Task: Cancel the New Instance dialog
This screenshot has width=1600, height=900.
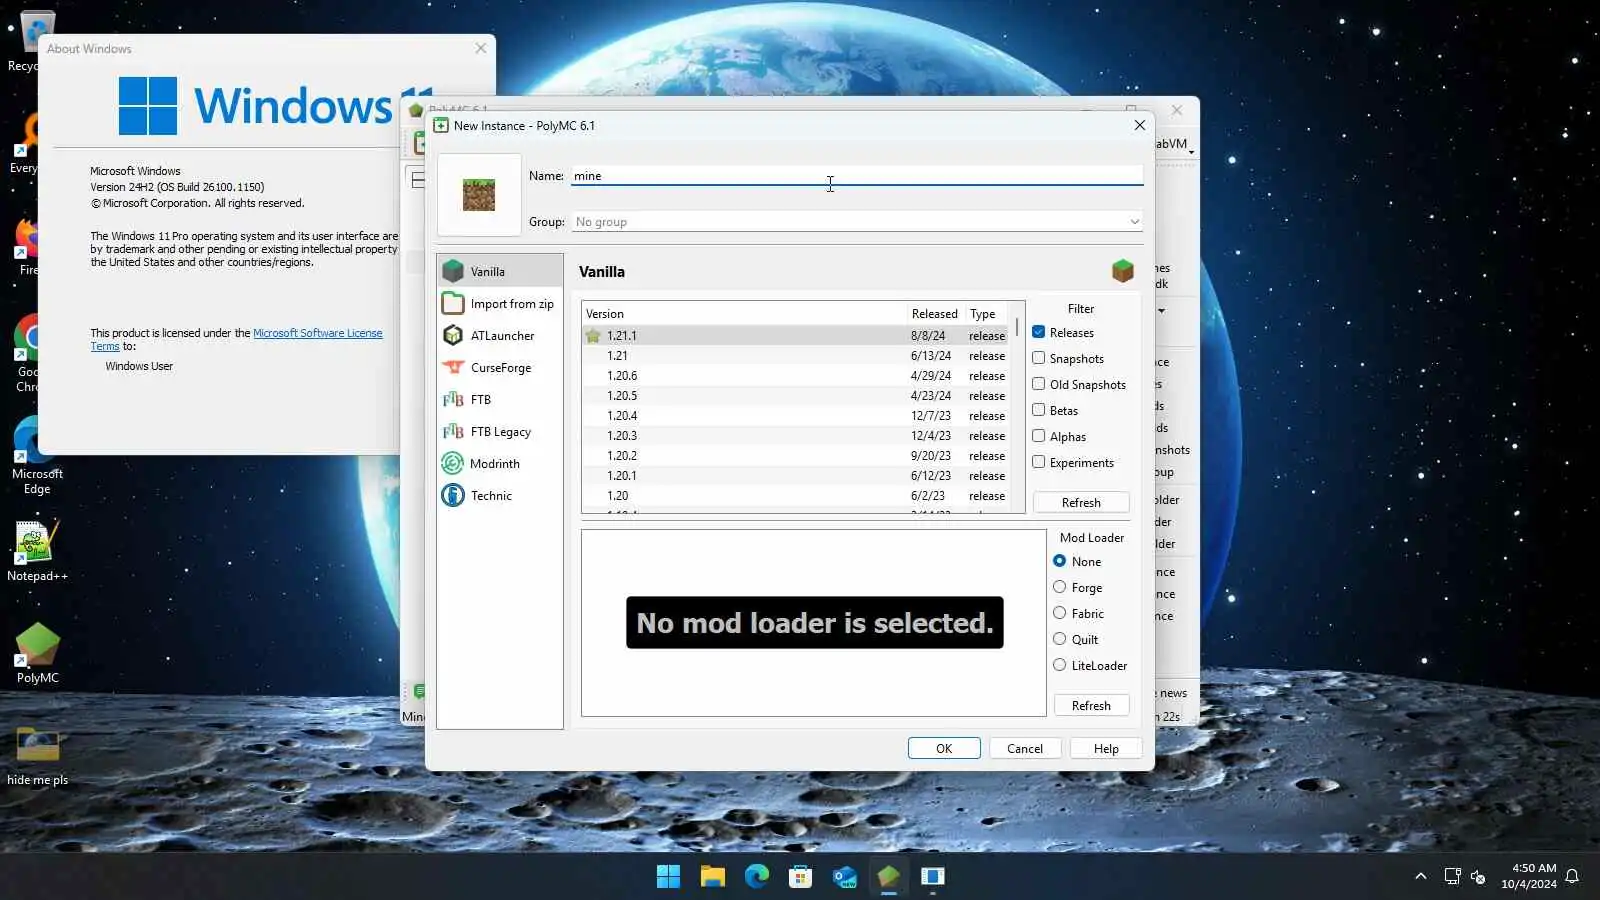Action: [1025, 748]
